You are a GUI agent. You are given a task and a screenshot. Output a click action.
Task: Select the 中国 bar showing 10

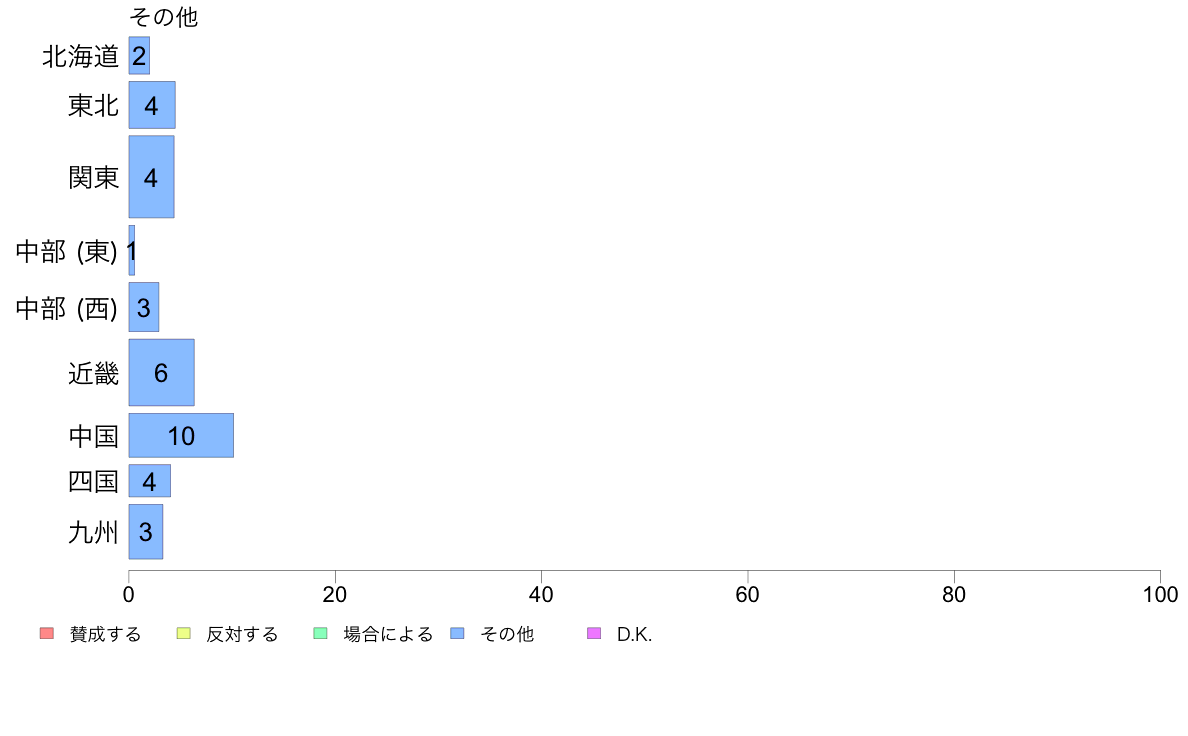[181, 435]
